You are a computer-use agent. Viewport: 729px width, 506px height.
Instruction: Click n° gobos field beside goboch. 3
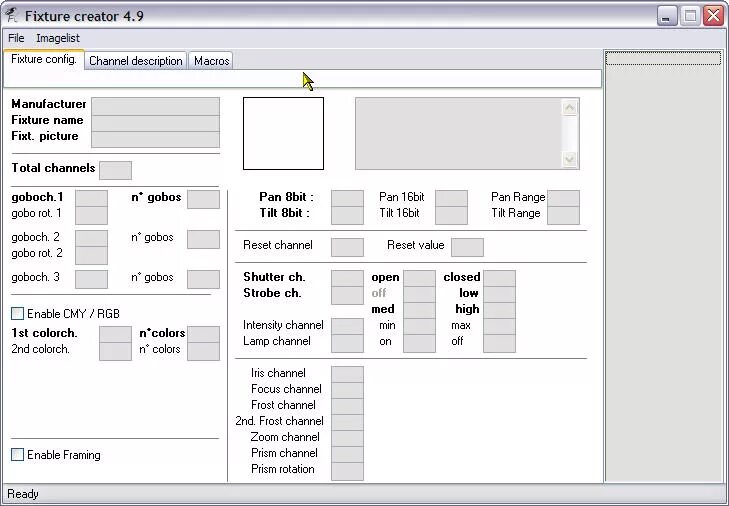pos(203,279)
